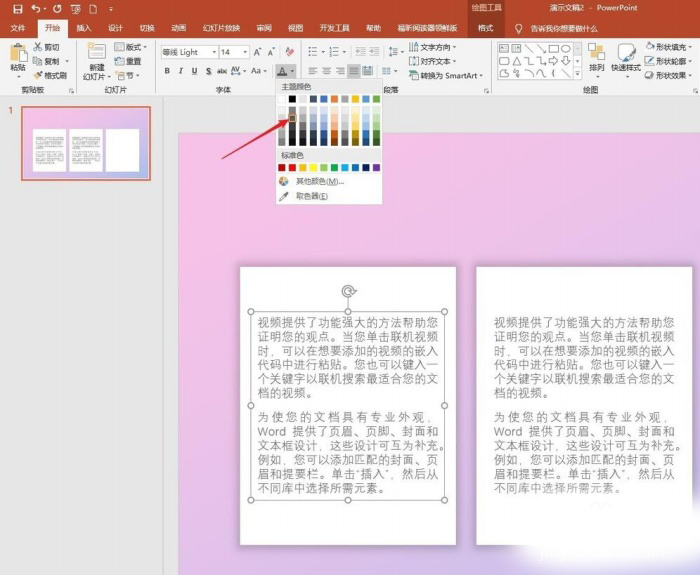Click the Format Painter (格式刷) button

coord(50,75)
